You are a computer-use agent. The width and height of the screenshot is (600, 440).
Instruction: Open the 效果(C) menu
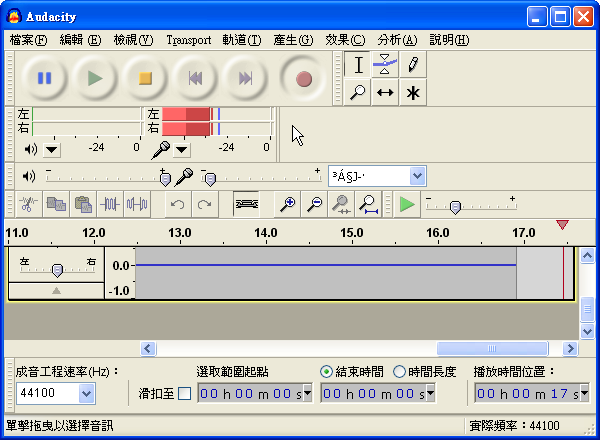[x=345, y=40]
